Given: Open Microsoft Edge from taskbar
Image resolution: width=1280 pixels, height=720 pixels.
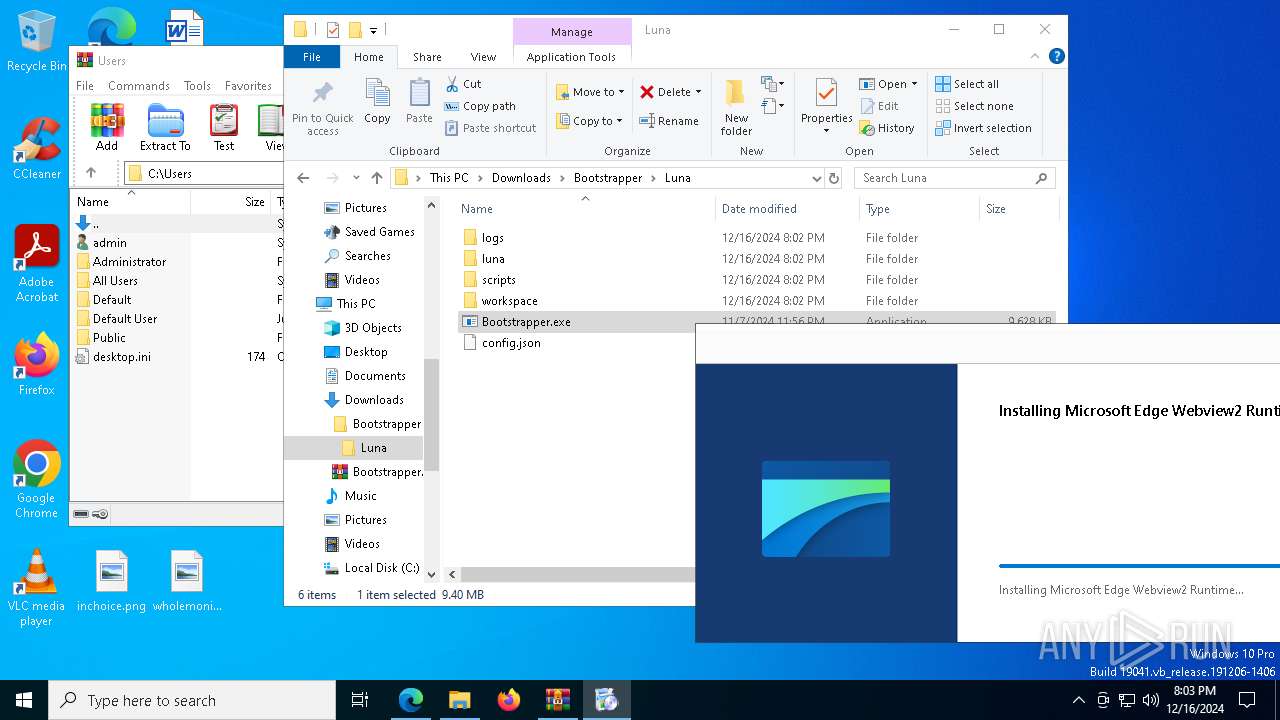Looking at the screenshot, I should 411,700.
